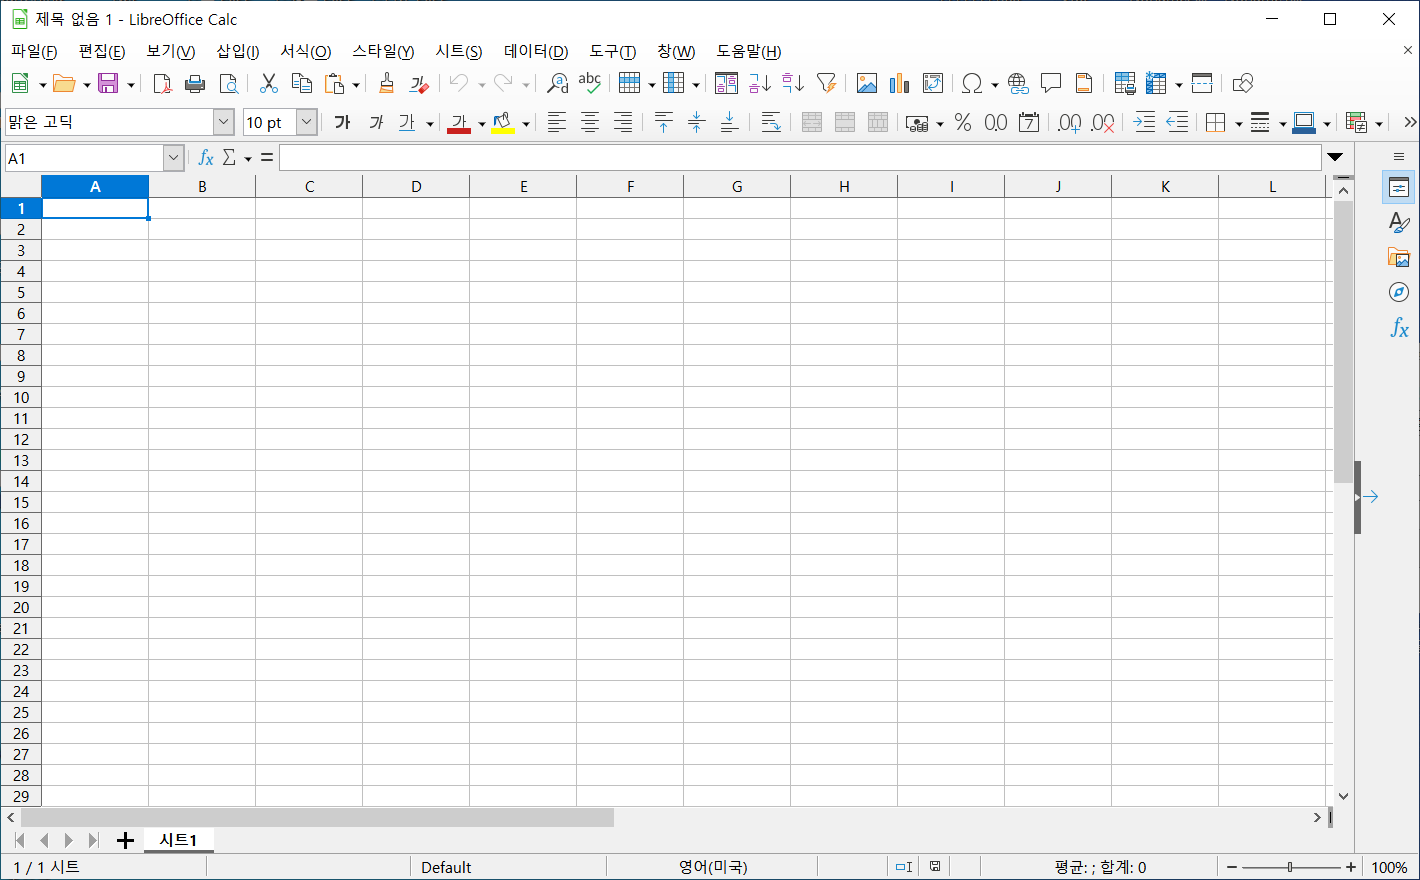Click the horizontal scrollbar thumb
The width and height of the screenshot is (1420, 880).
pyautogui.click(x=317, y=818)
